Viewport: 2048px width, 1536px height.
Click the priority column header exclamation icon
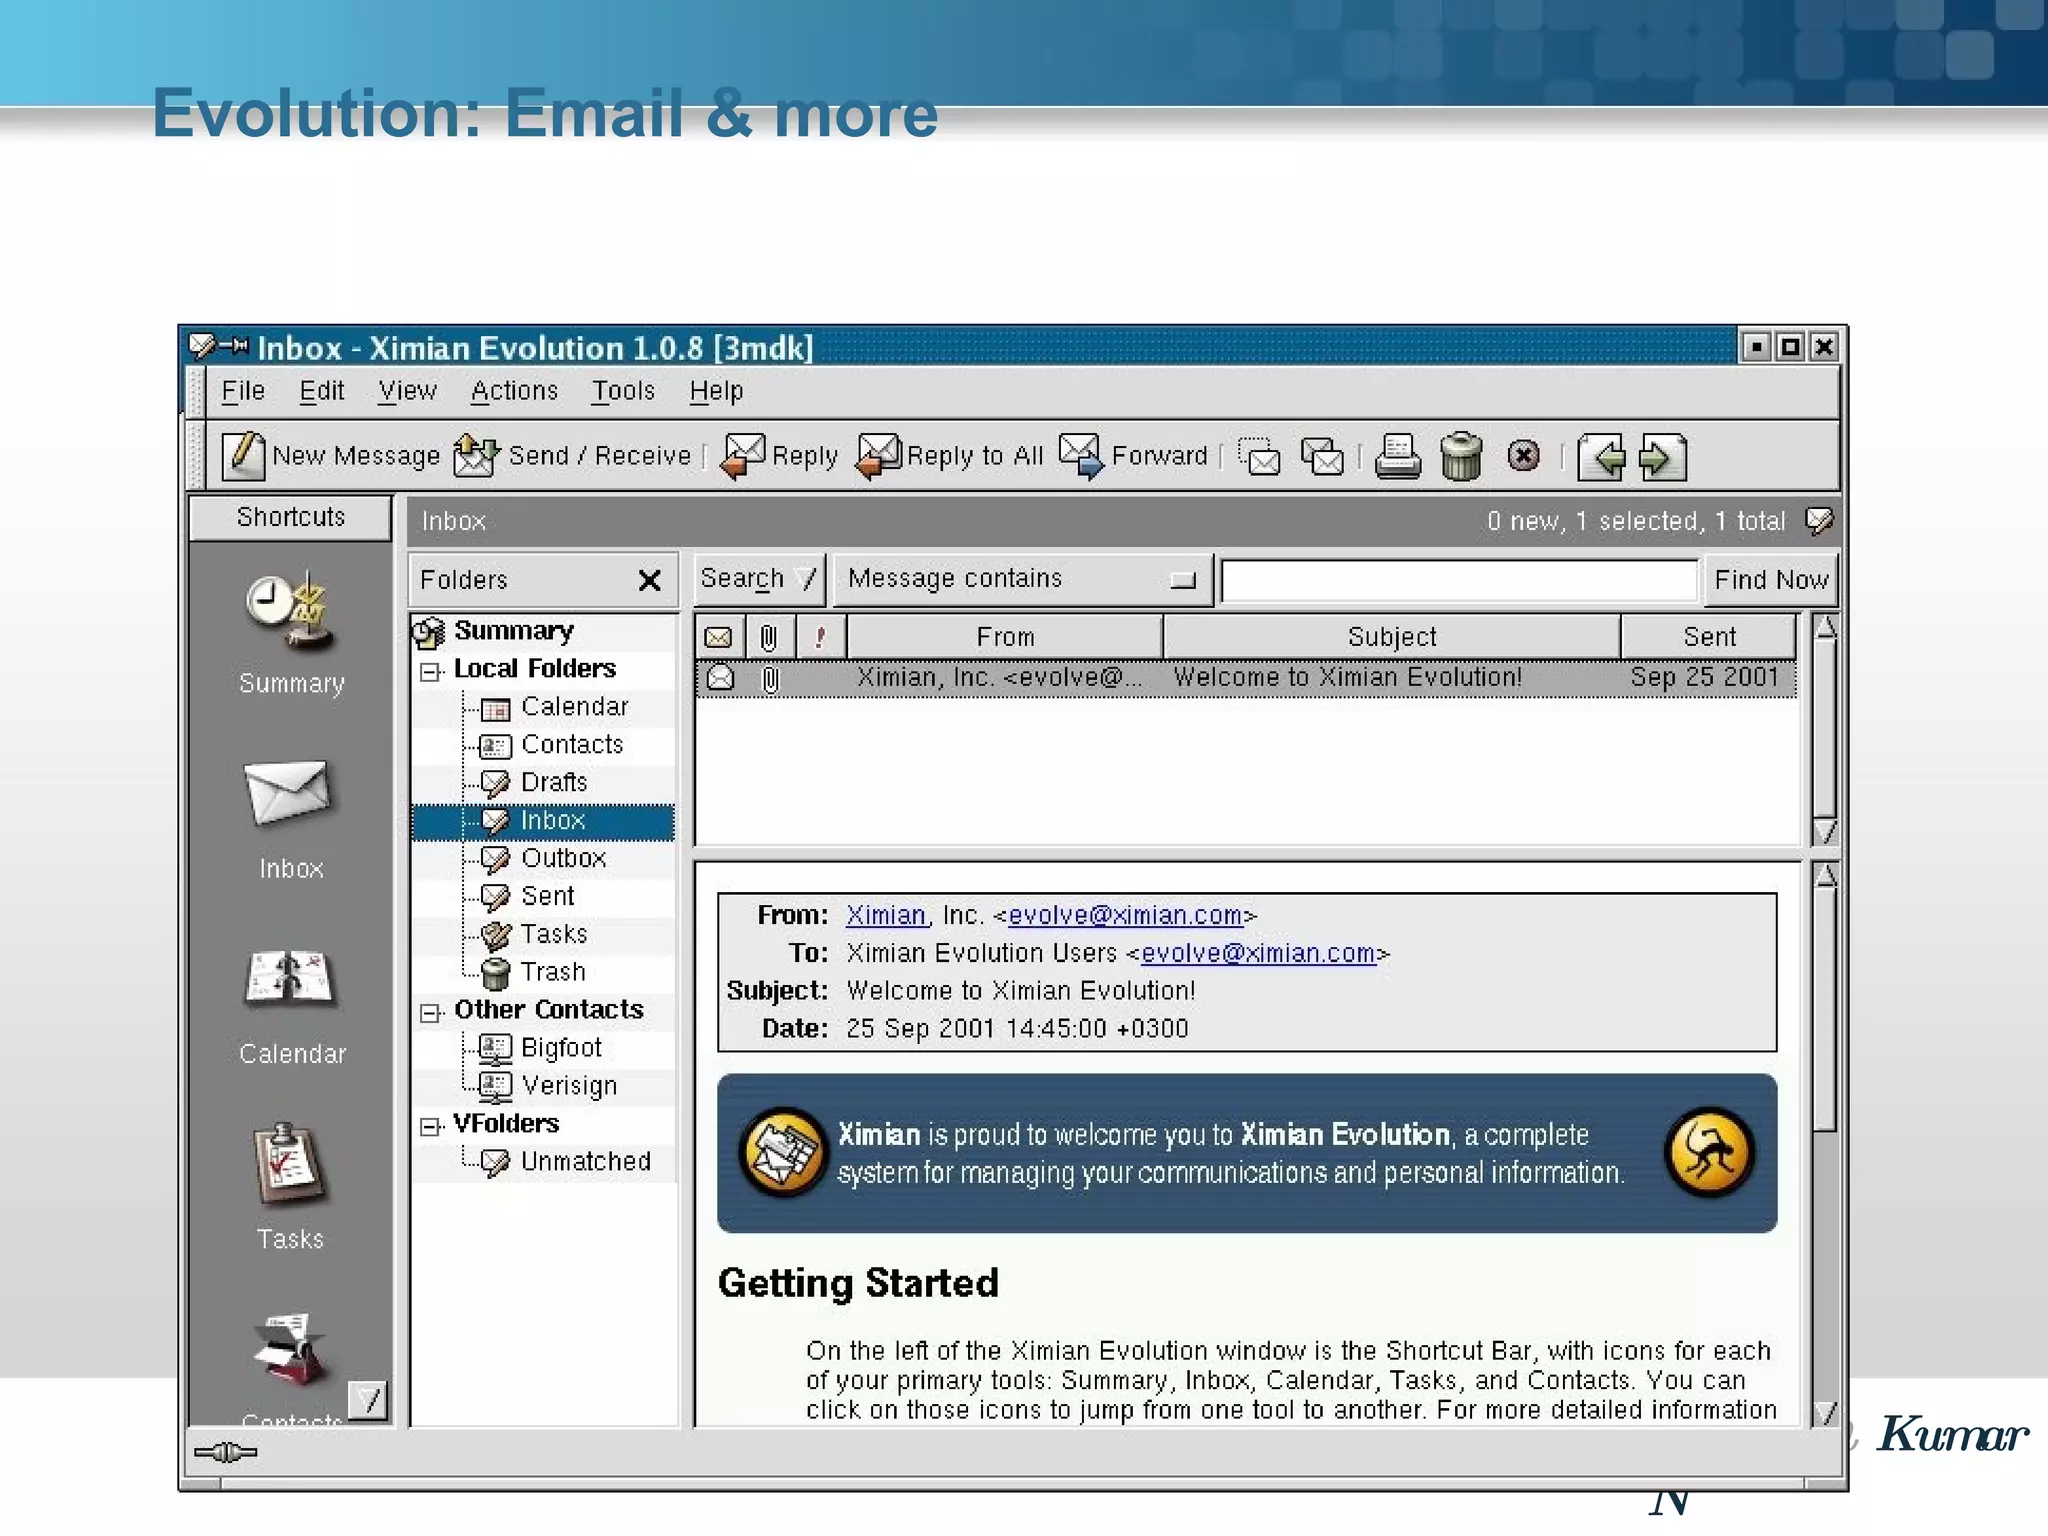point(821,637)
